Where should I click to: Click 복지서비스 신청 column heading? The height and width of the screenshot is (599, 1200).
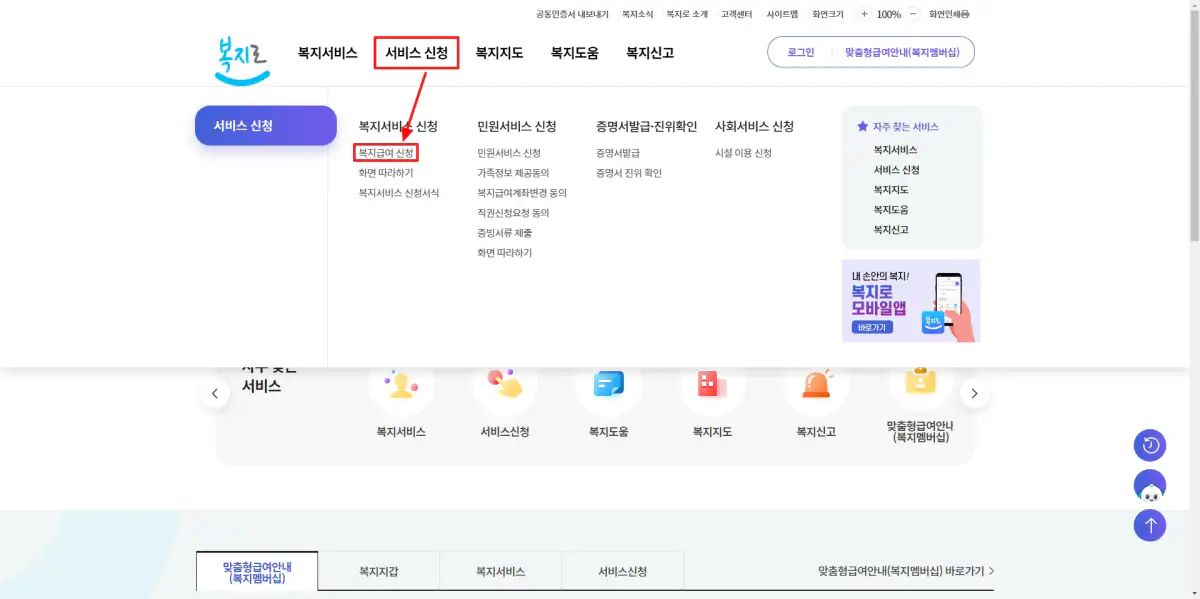pos(398,126)
